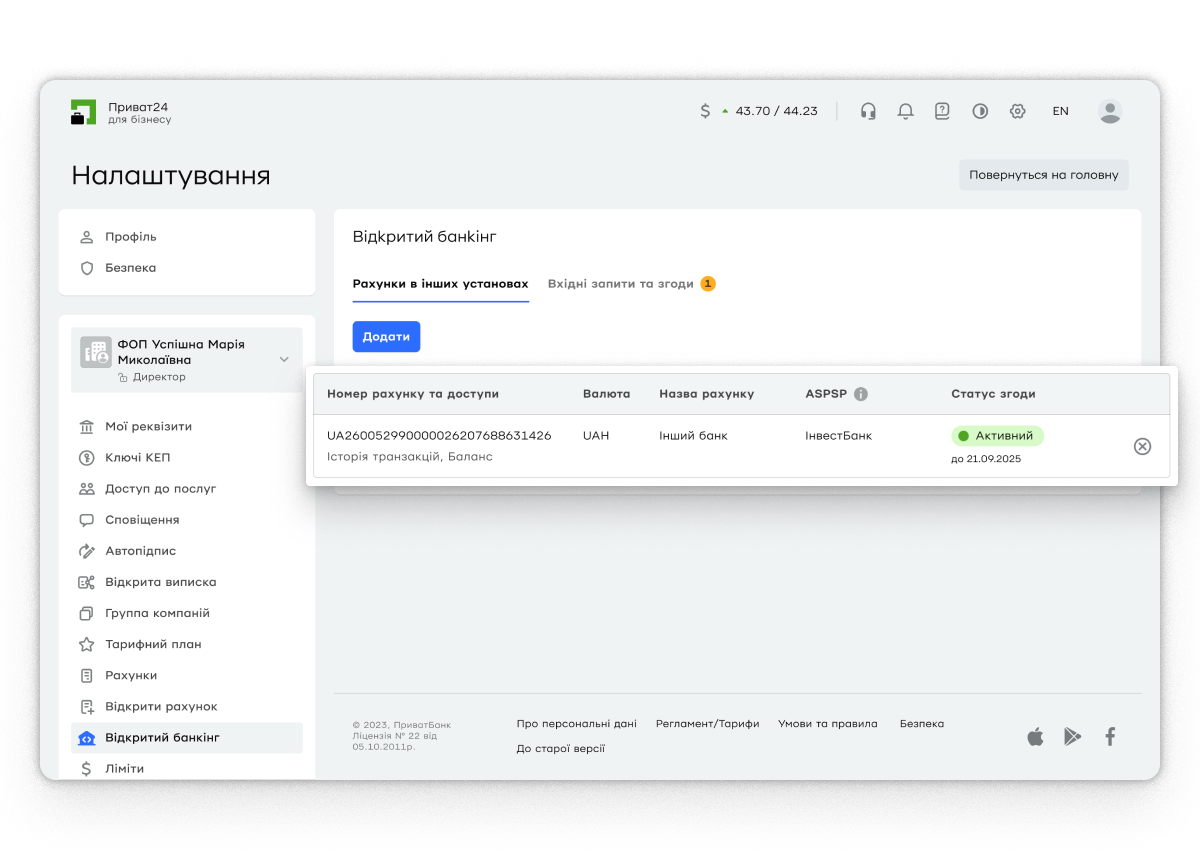This screenshot has width=1200, height=860.
Task: Click the UAH currency cell
Action: [x=596, y=436]
